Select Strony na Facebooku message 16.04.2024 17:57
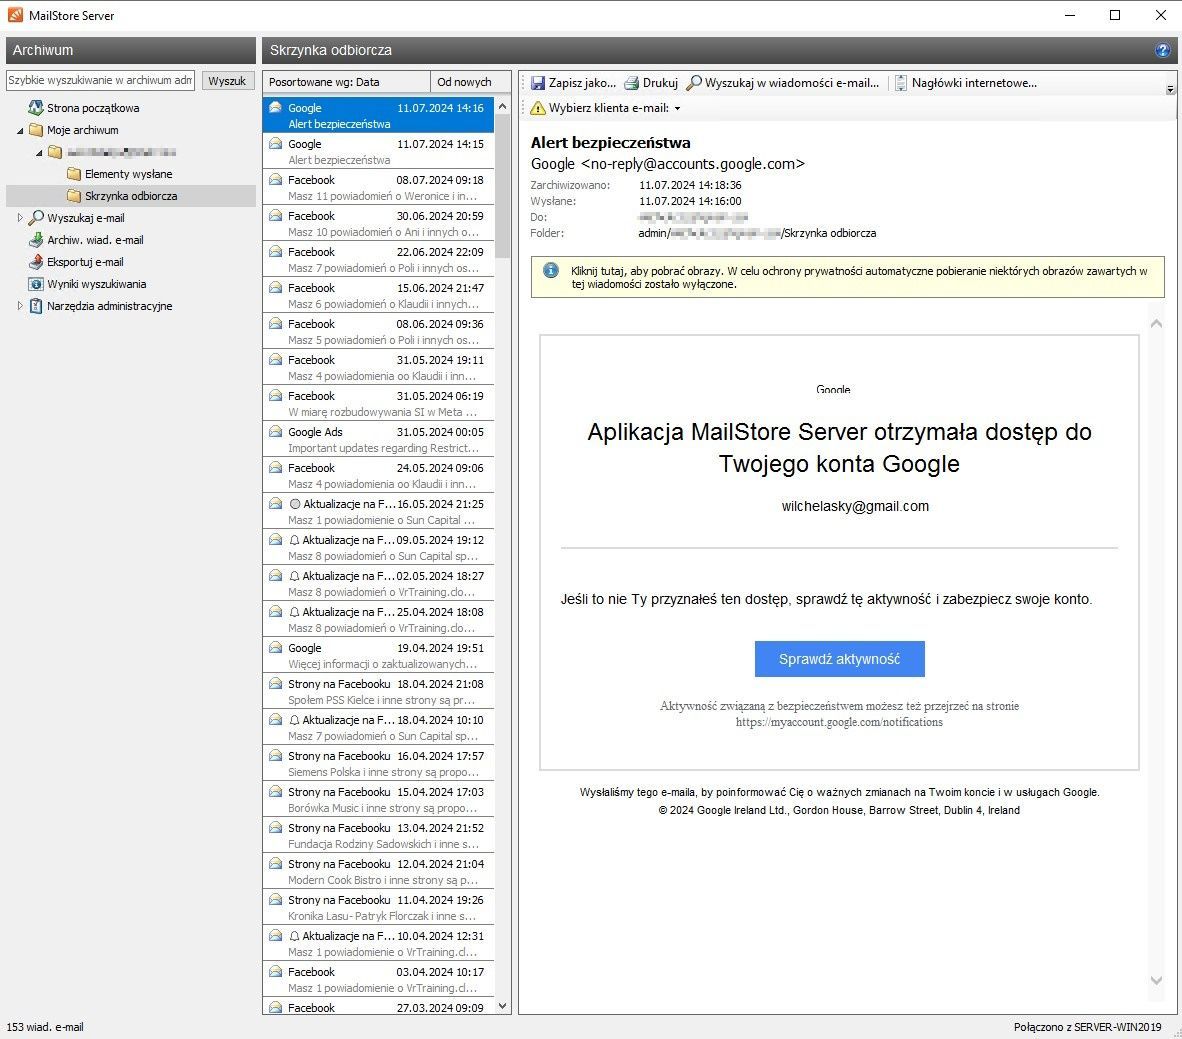The width and height of the screenshot is (1182, 1039). click(x=378, y=764)
